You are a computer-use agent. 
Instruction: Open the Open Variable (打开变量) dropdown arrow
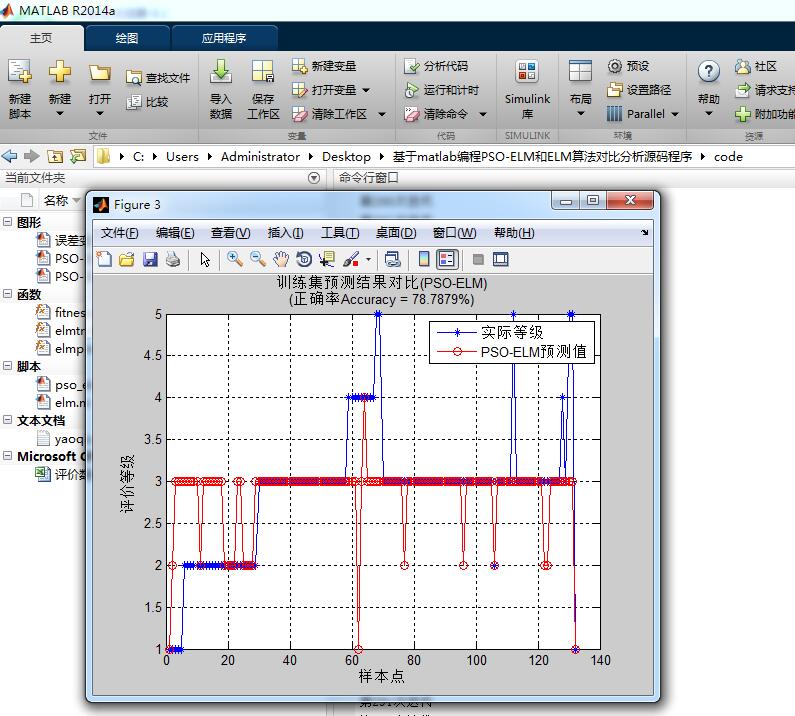pyautogui.click(x=366, y=90)
